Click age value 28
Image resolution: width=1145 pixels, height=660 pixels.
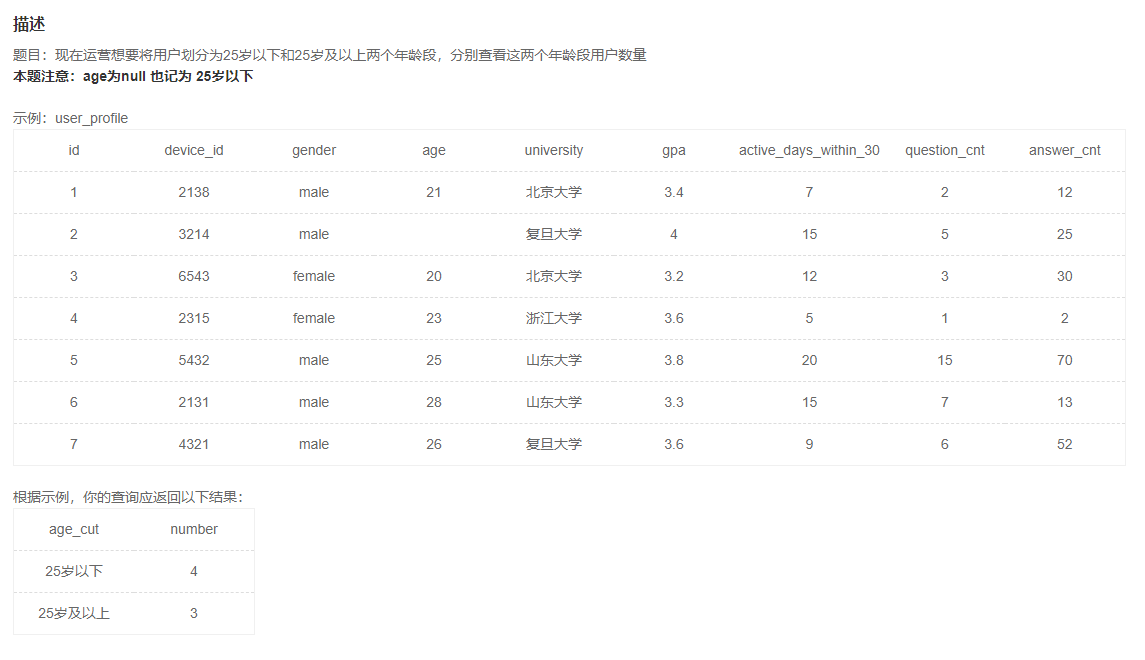[434, 402]
